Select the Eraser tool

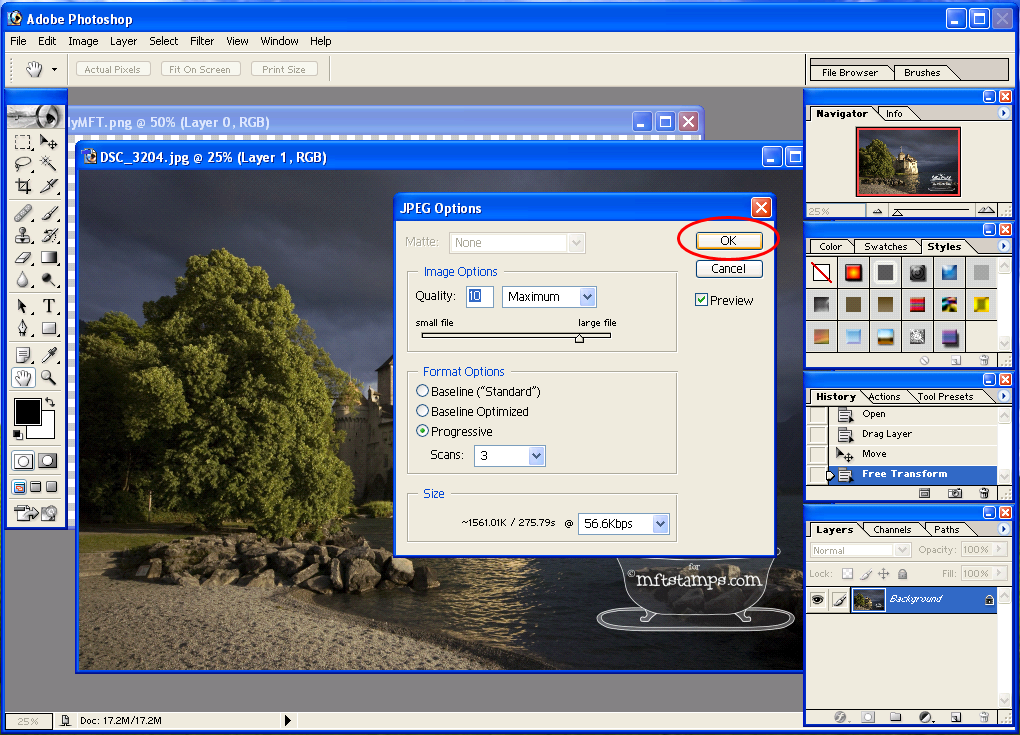tap(23, 258)
